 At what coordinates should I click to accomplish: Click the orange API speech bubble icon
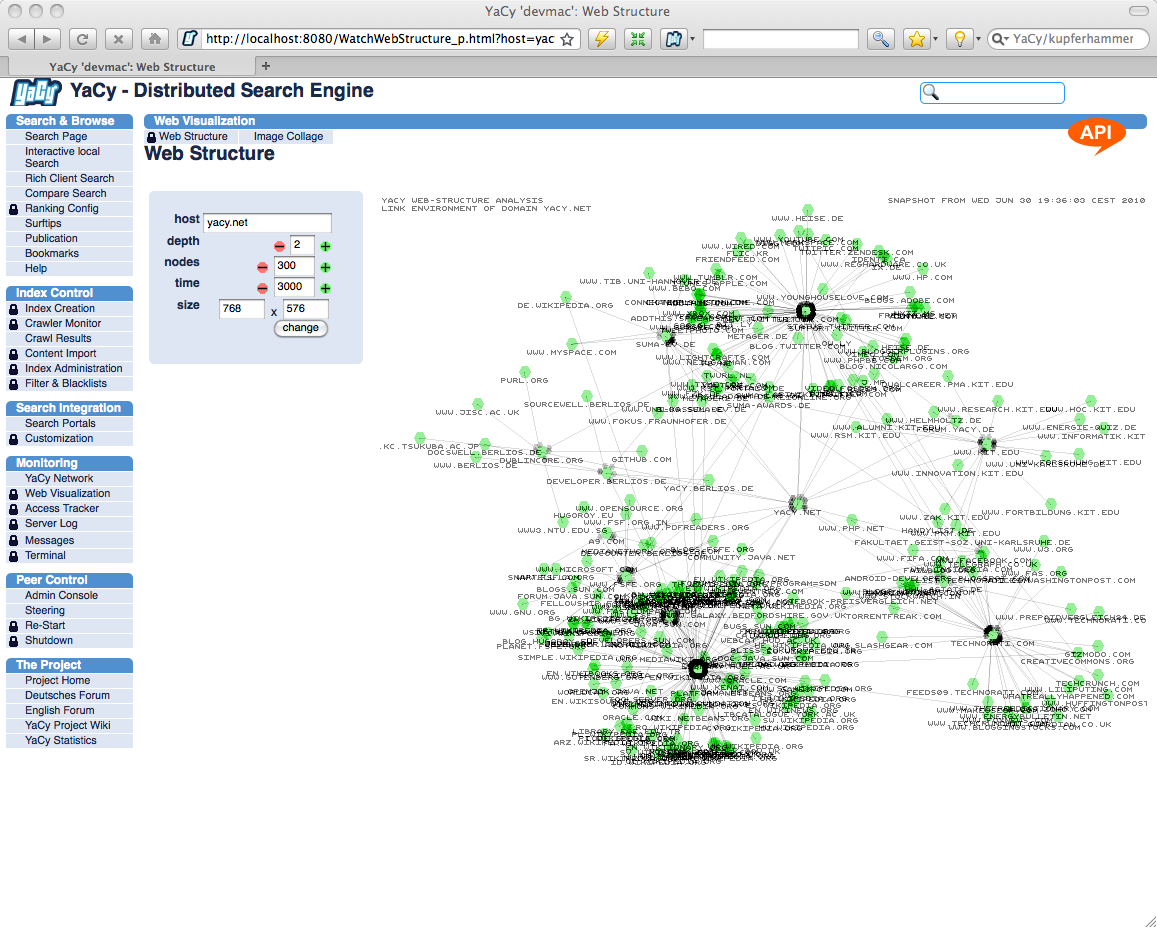point(1096,135)
